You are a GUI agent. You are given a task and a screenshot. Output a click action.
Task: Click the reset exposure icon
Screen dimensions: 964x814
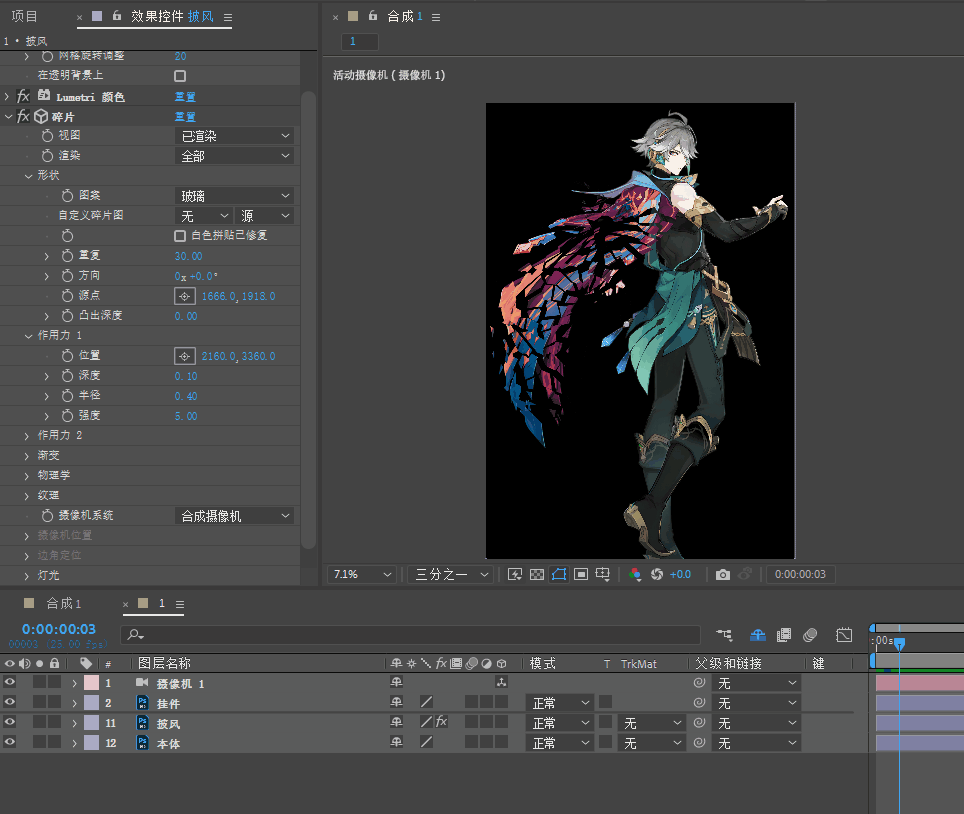pos(657,575)
